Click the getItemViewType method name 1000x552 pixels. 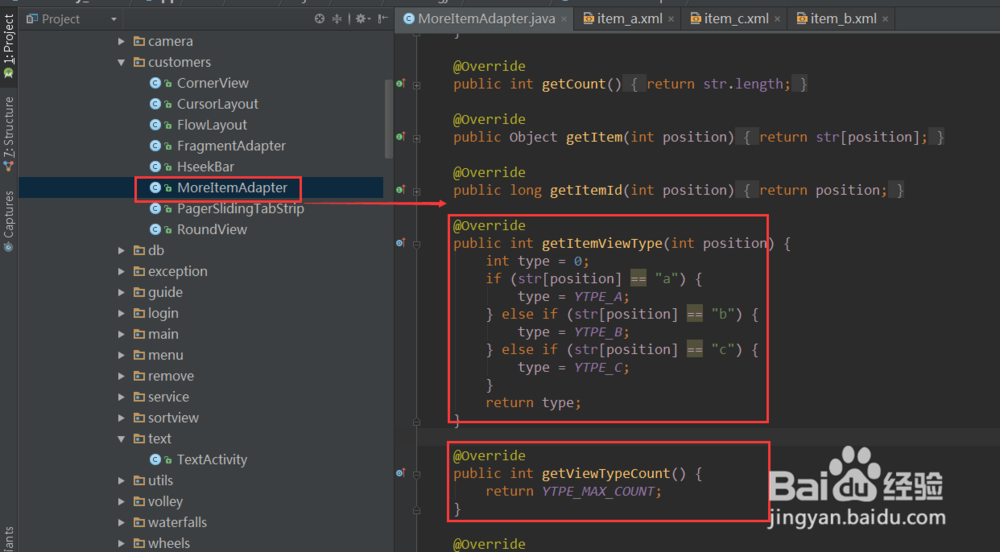pyautogui.click(x=602, y=243)
